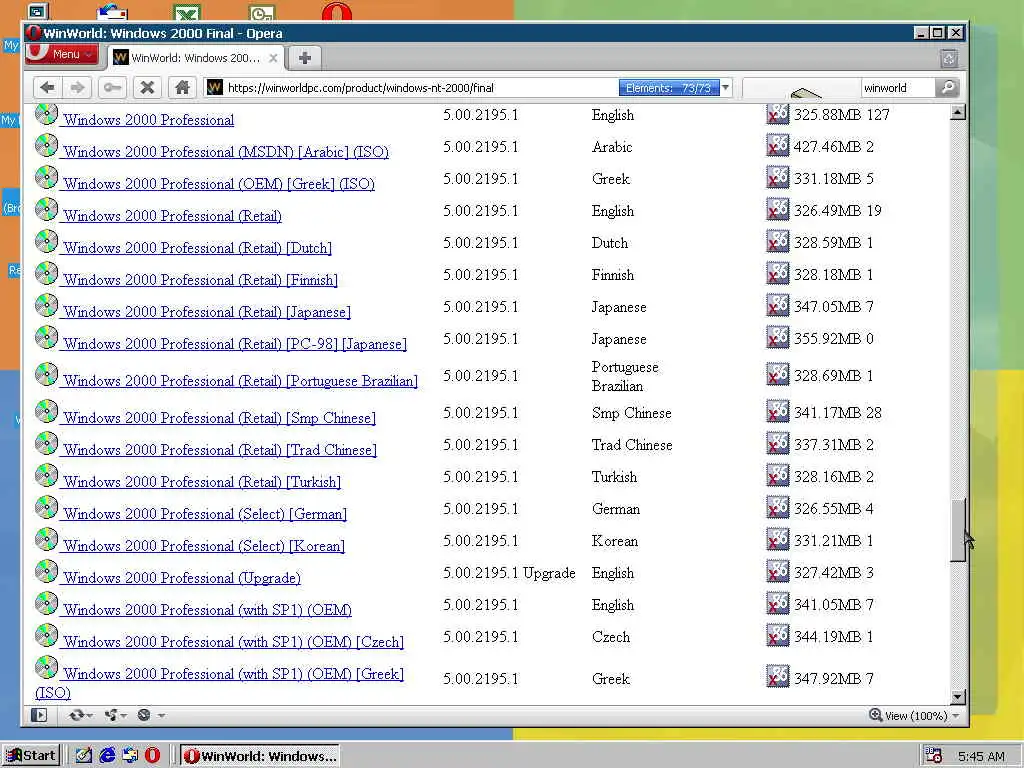Go forward to the next page
This screenshot has height=768, width=1024.
(x=77, y=88)
